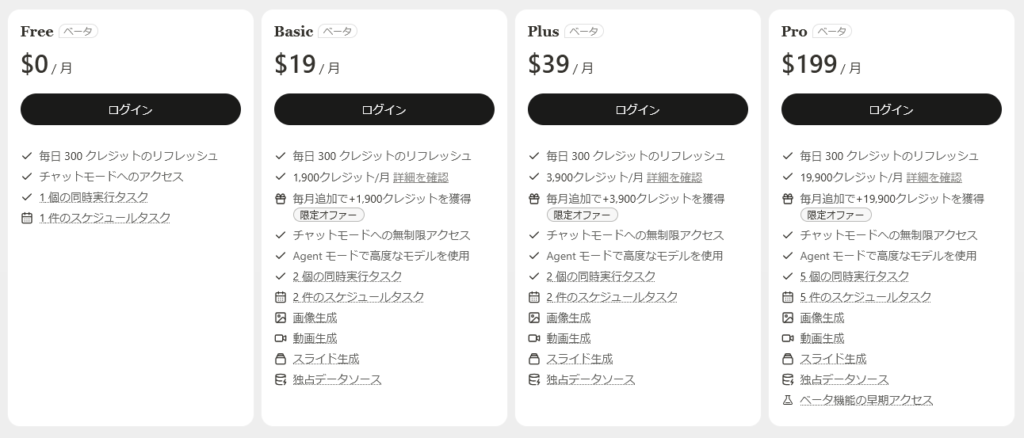
Task: Click ベータ機能の早期アクセス in the Pro plan
Action: click(866, 400)
